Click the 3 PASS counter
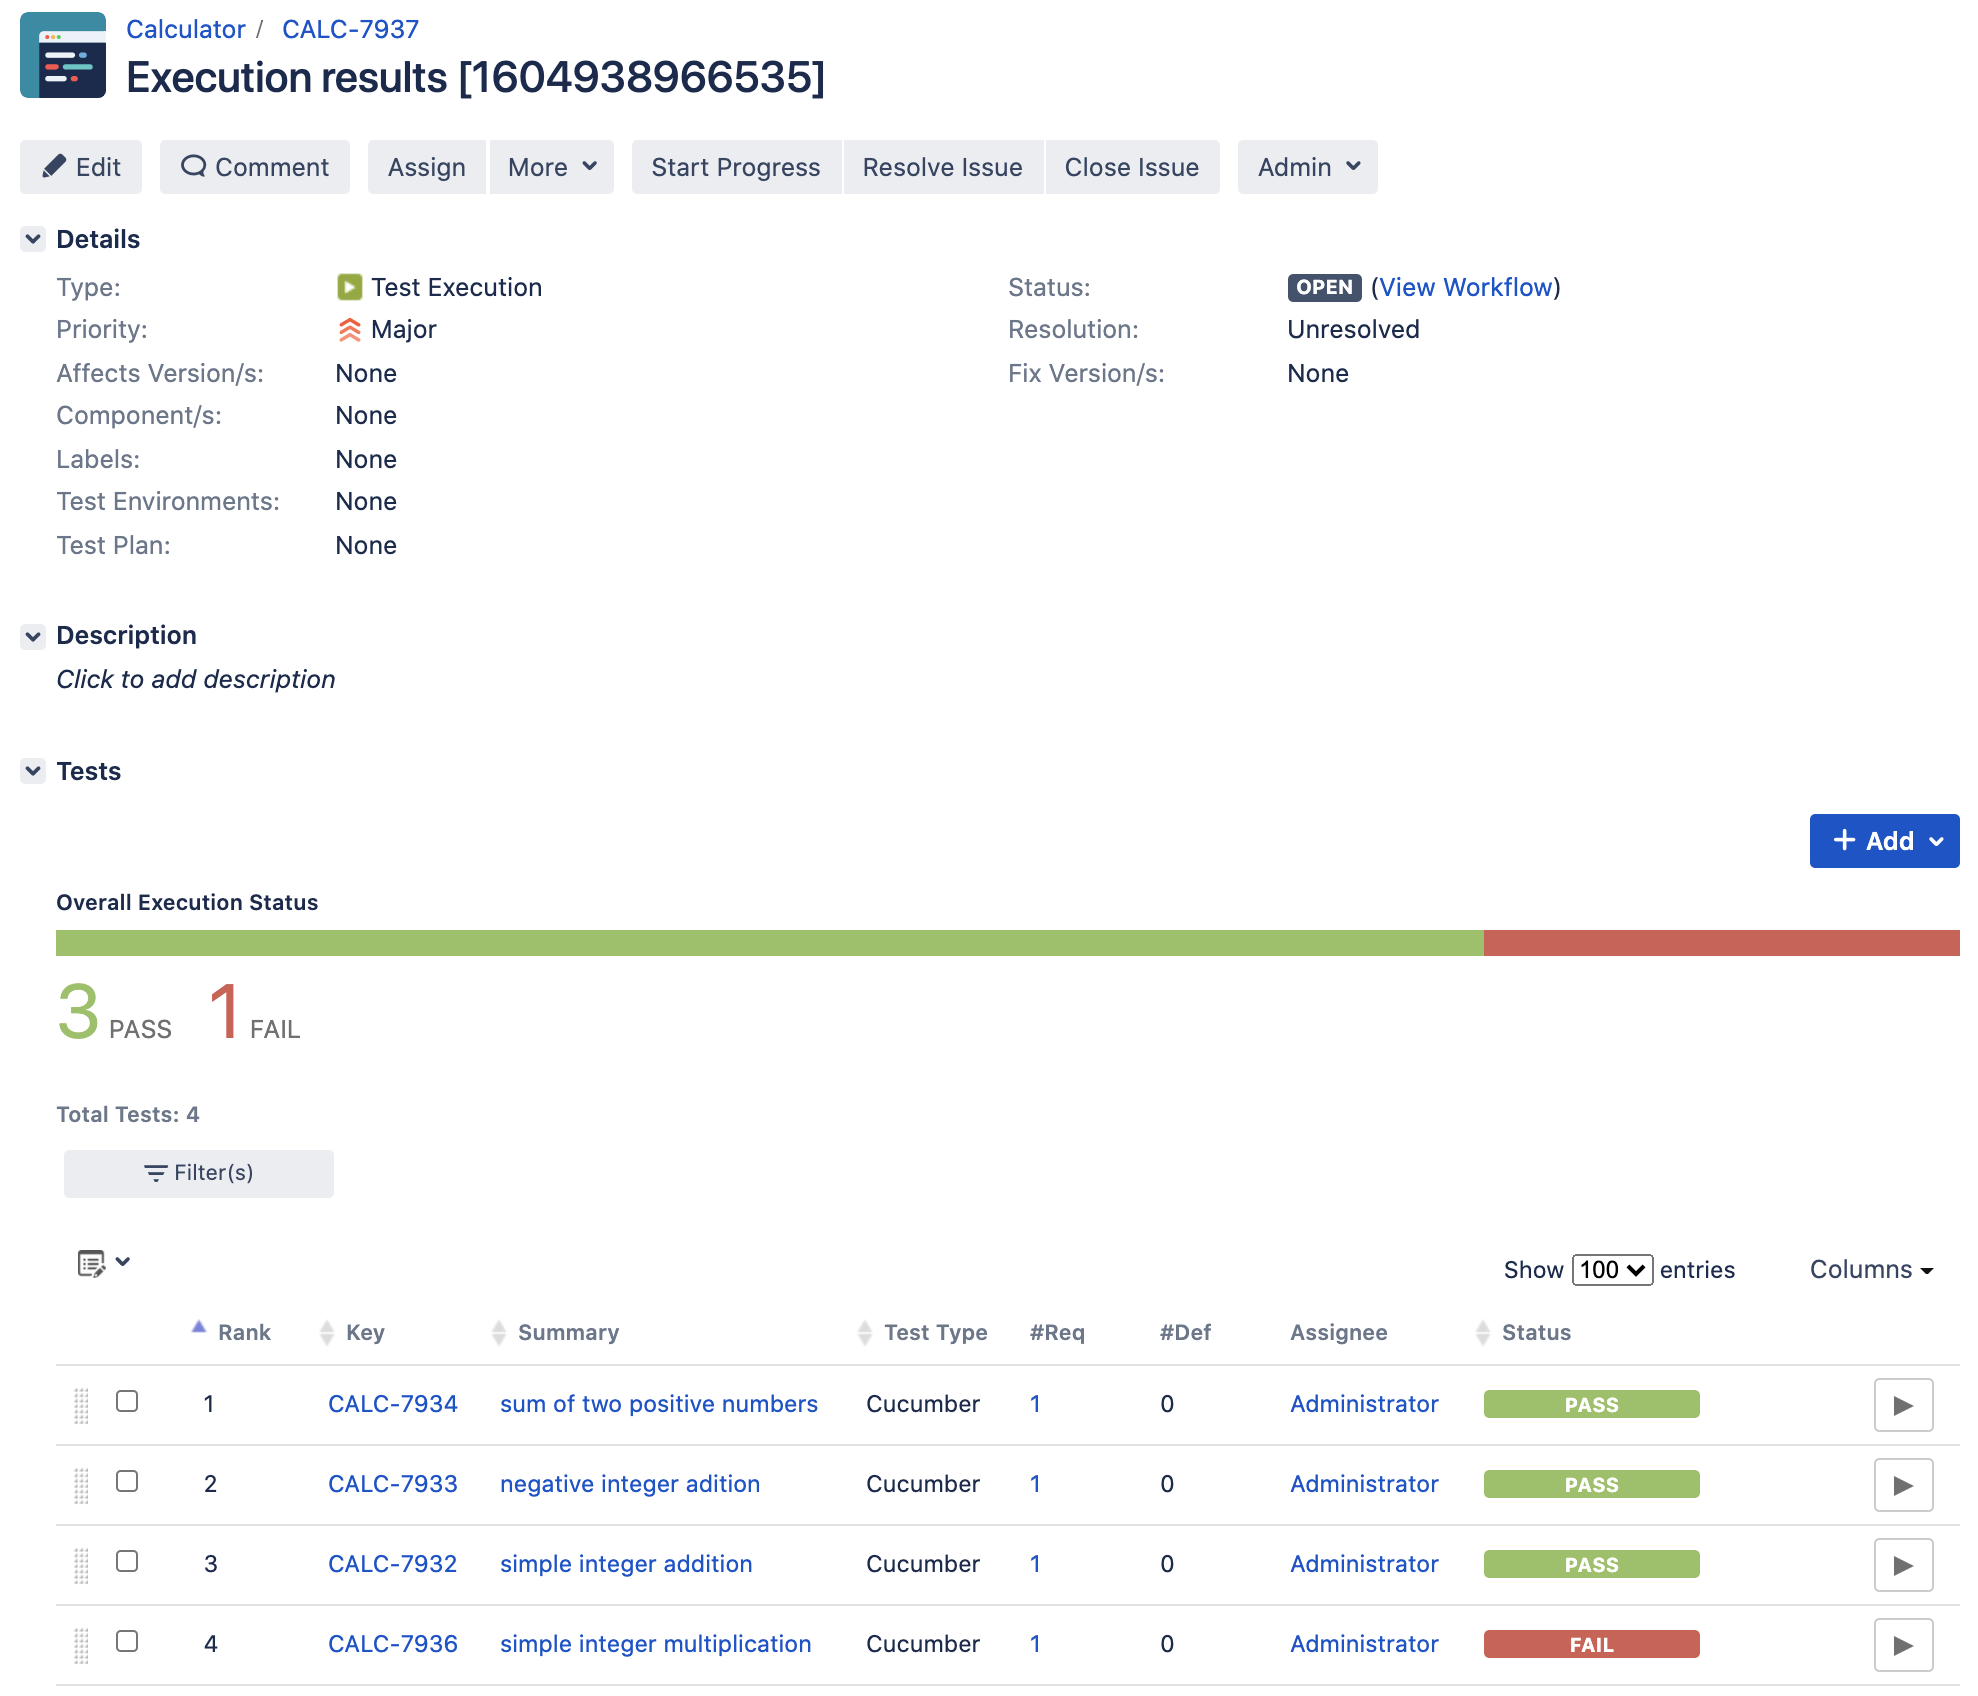The height and width of the screenshot is (1696, 1978). 114,1012
